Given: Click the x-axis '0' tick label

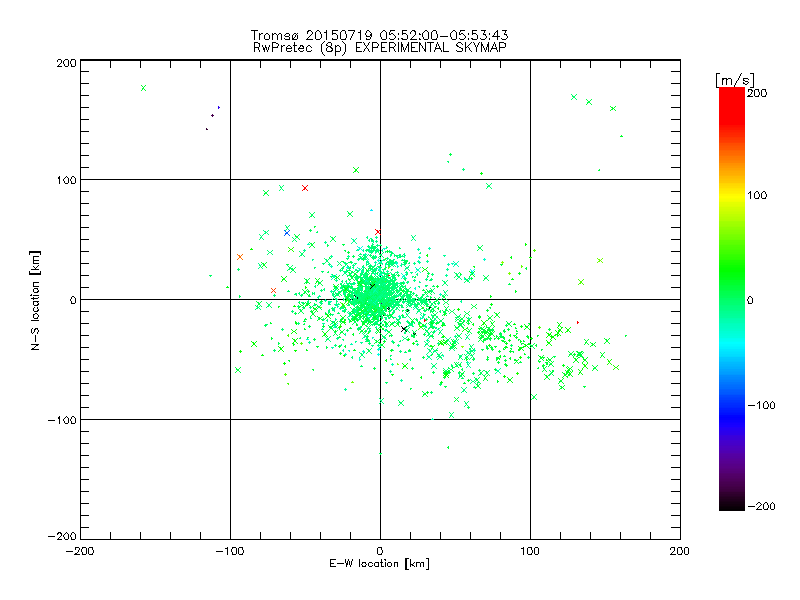Looking at the screenshot, I should tap(380, 551).
